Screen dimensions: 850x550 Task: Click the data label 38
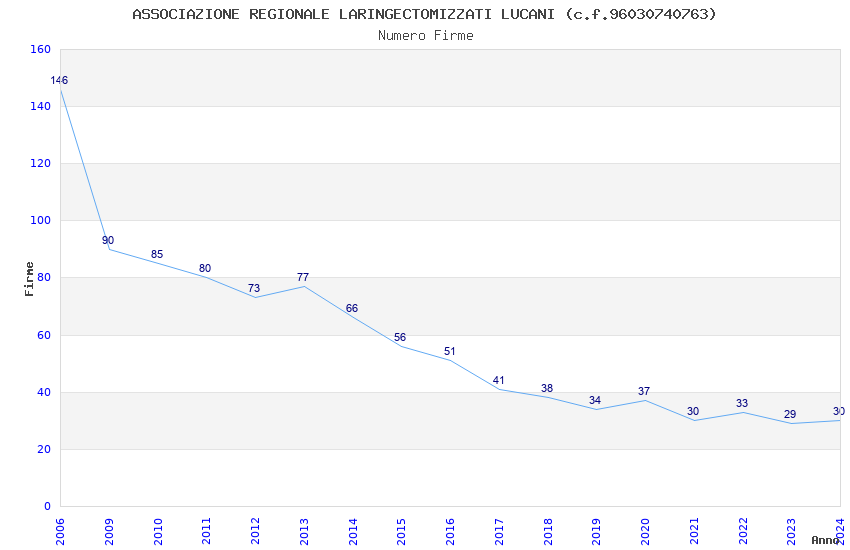click(x=547, y=388)
